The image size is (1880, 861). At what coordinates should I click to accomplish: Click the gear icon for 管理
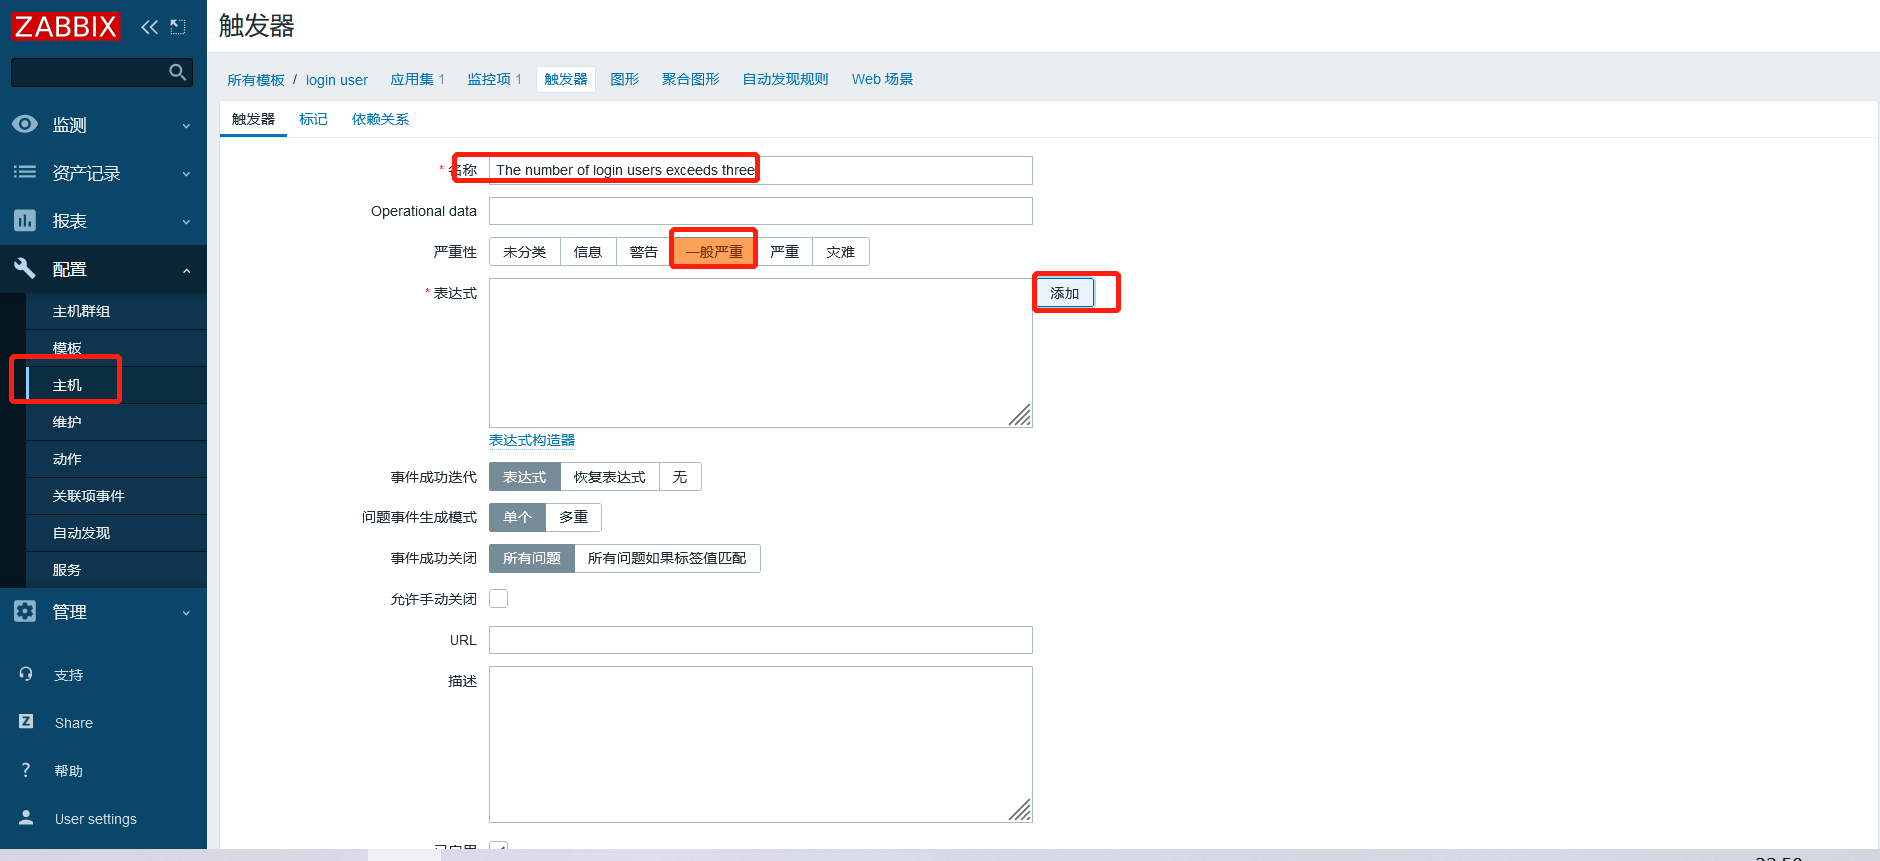coord(25,611)
